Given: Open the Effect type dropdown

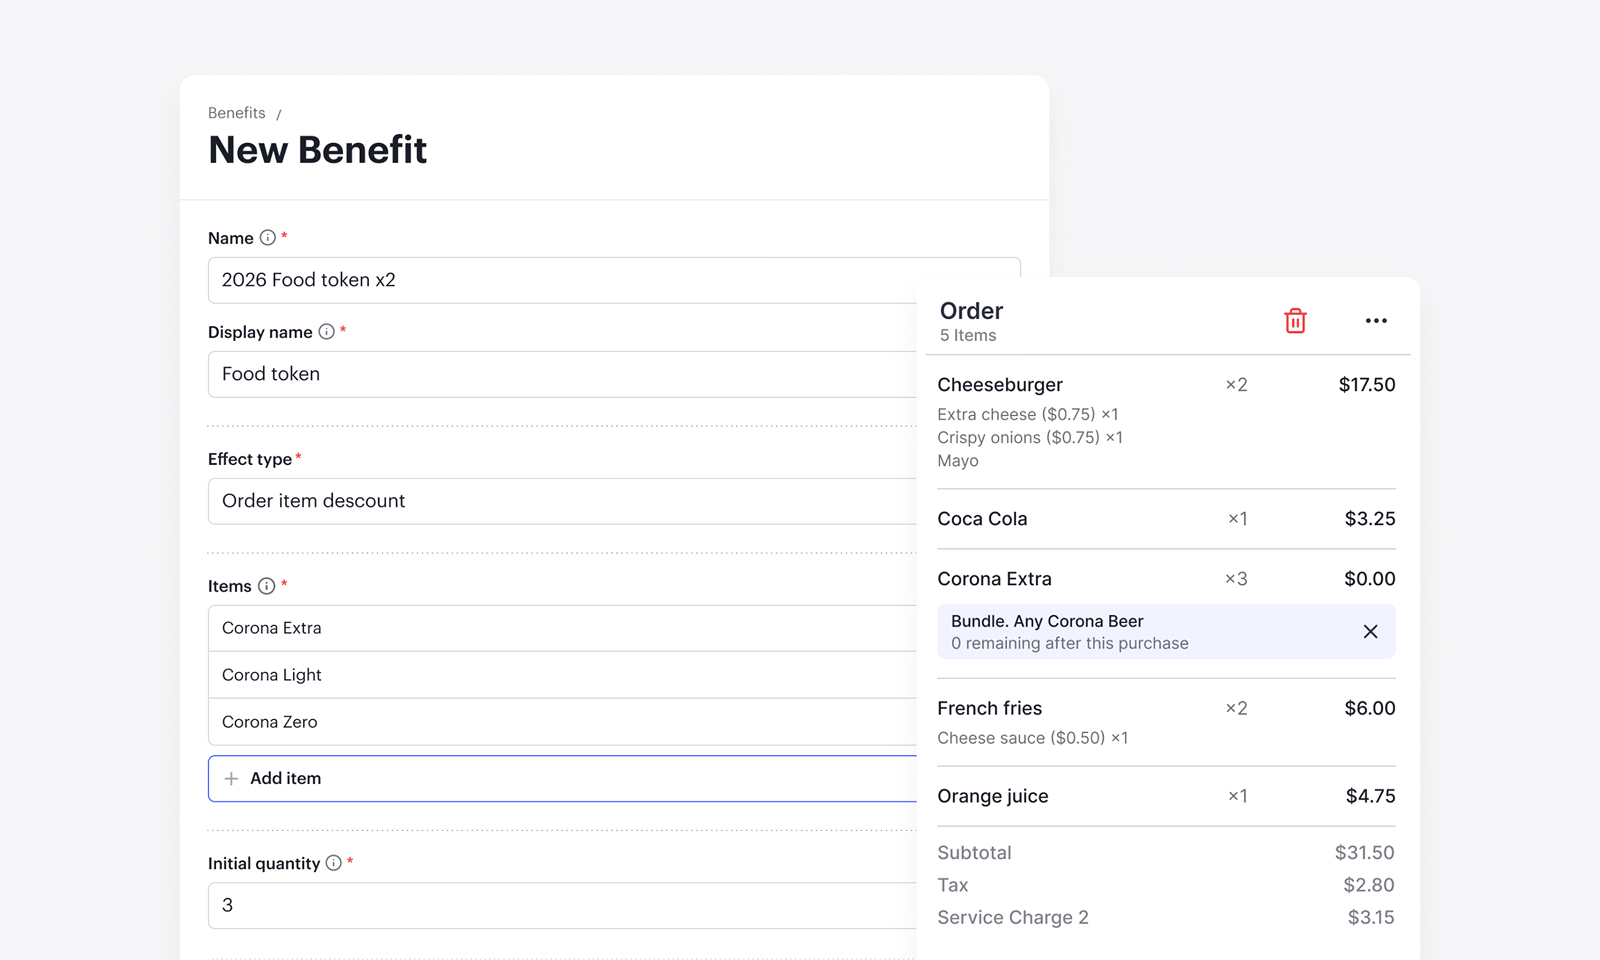Looking at the screenshot, I should pyautogui.click(x=562, y=501).
